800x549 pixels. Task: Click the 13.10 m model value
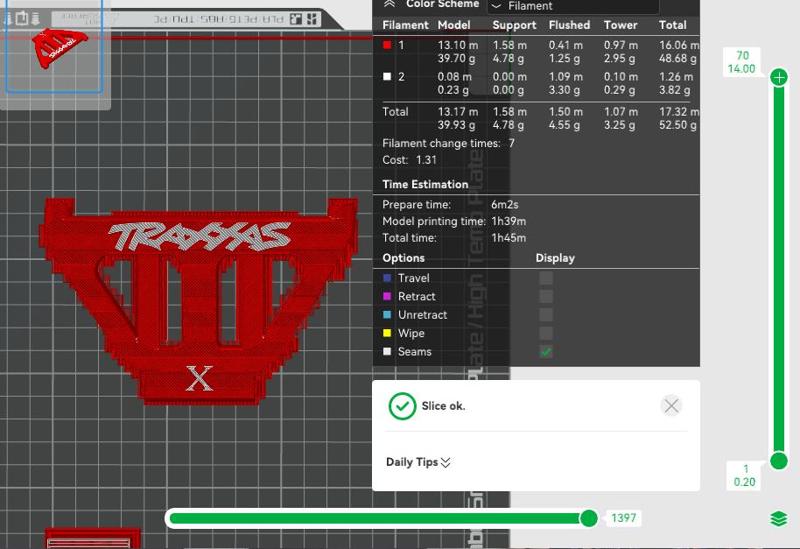(x=458, y=45)
